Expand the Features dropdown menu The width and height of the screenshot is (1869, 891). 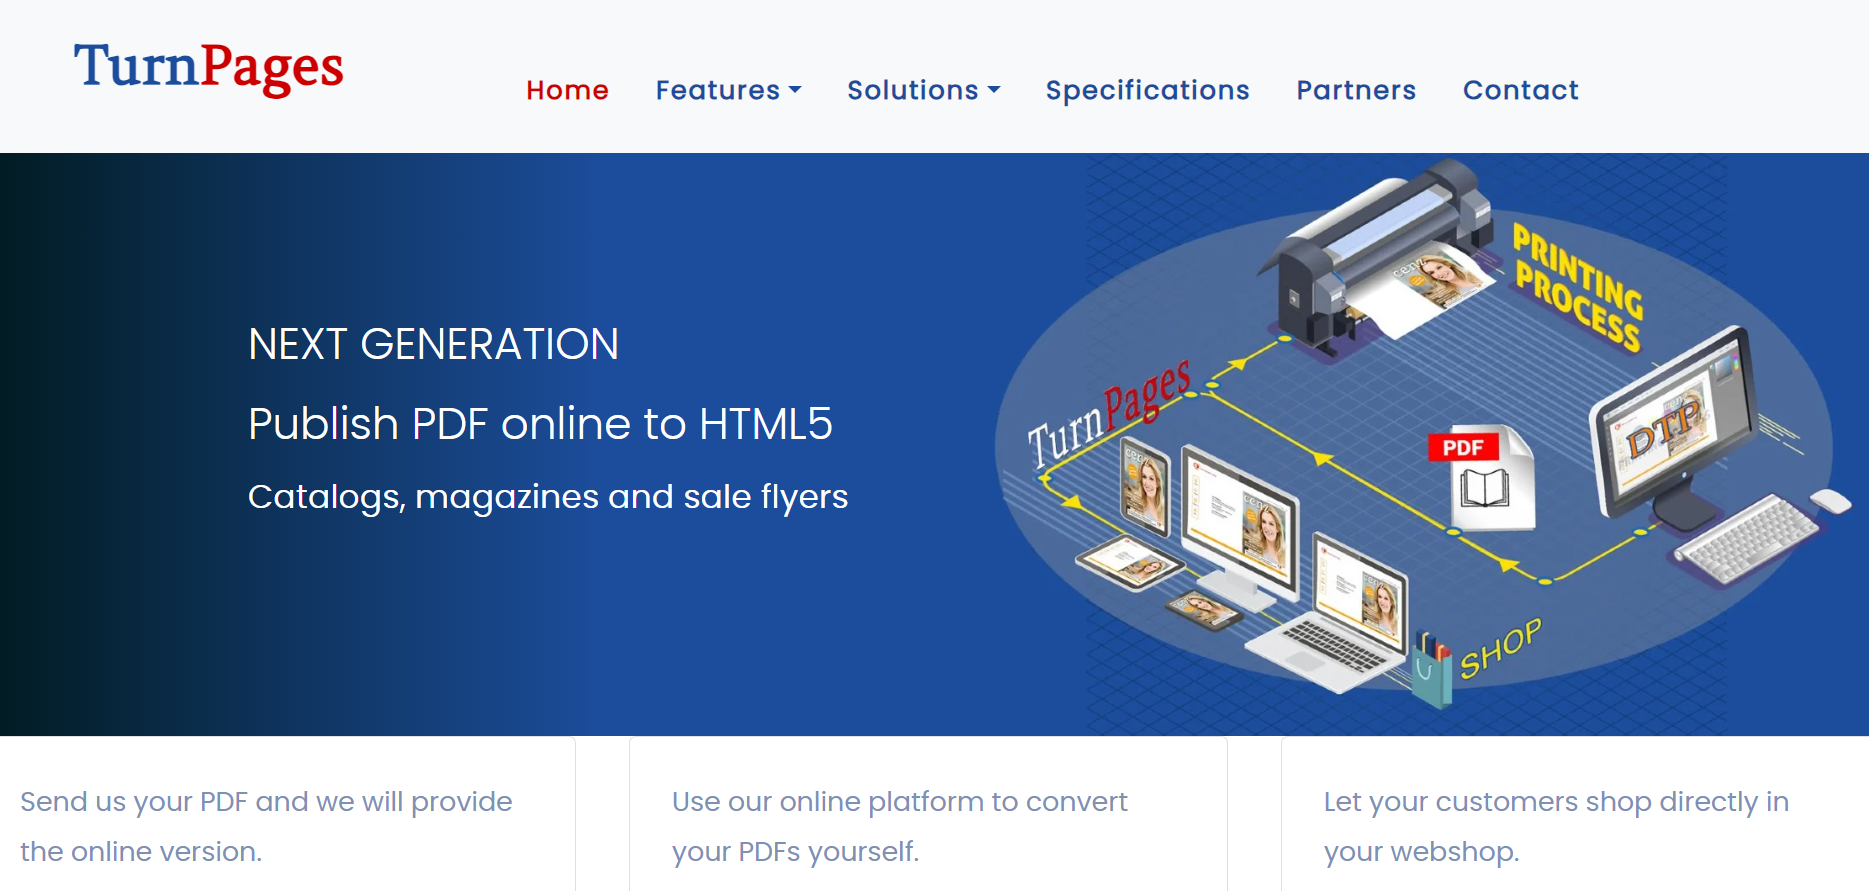(728, 90)
